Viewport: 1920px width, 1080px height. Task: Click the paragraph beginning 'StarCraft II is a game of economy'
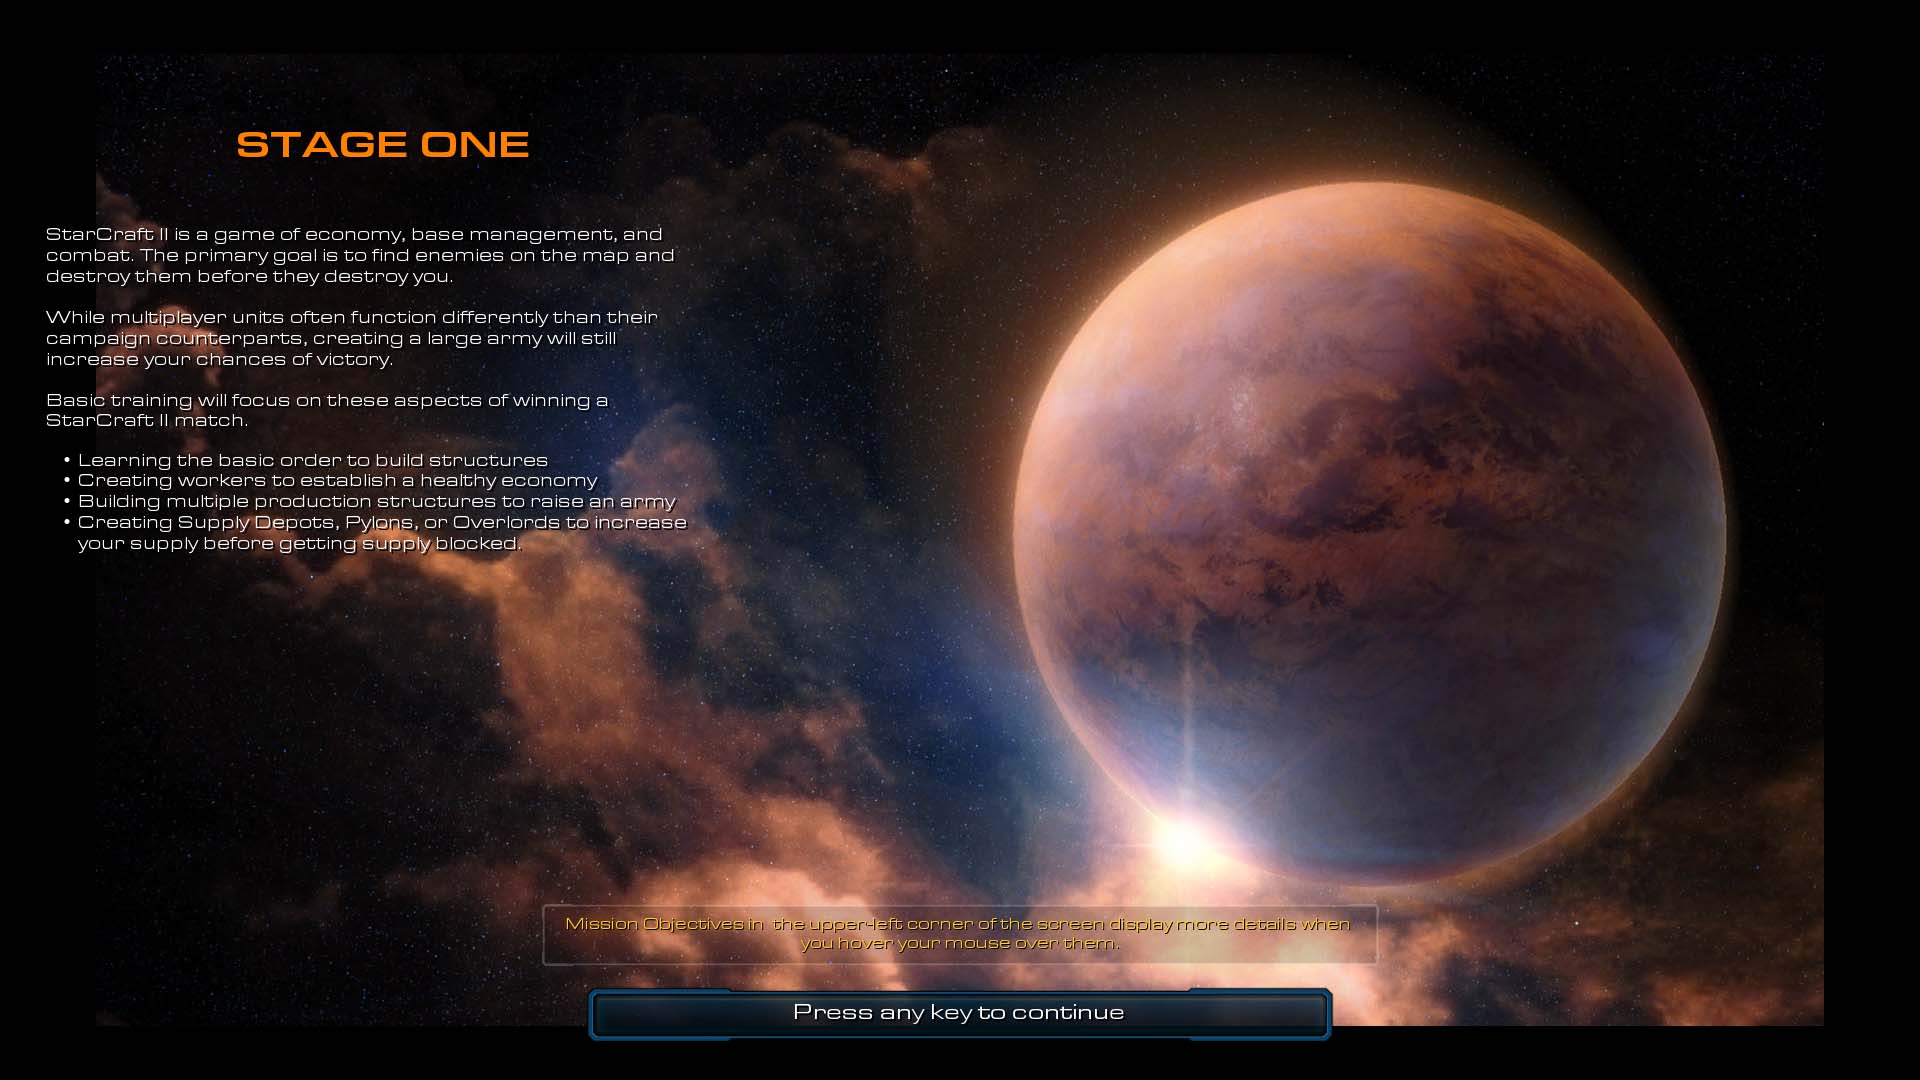point(360,255)
